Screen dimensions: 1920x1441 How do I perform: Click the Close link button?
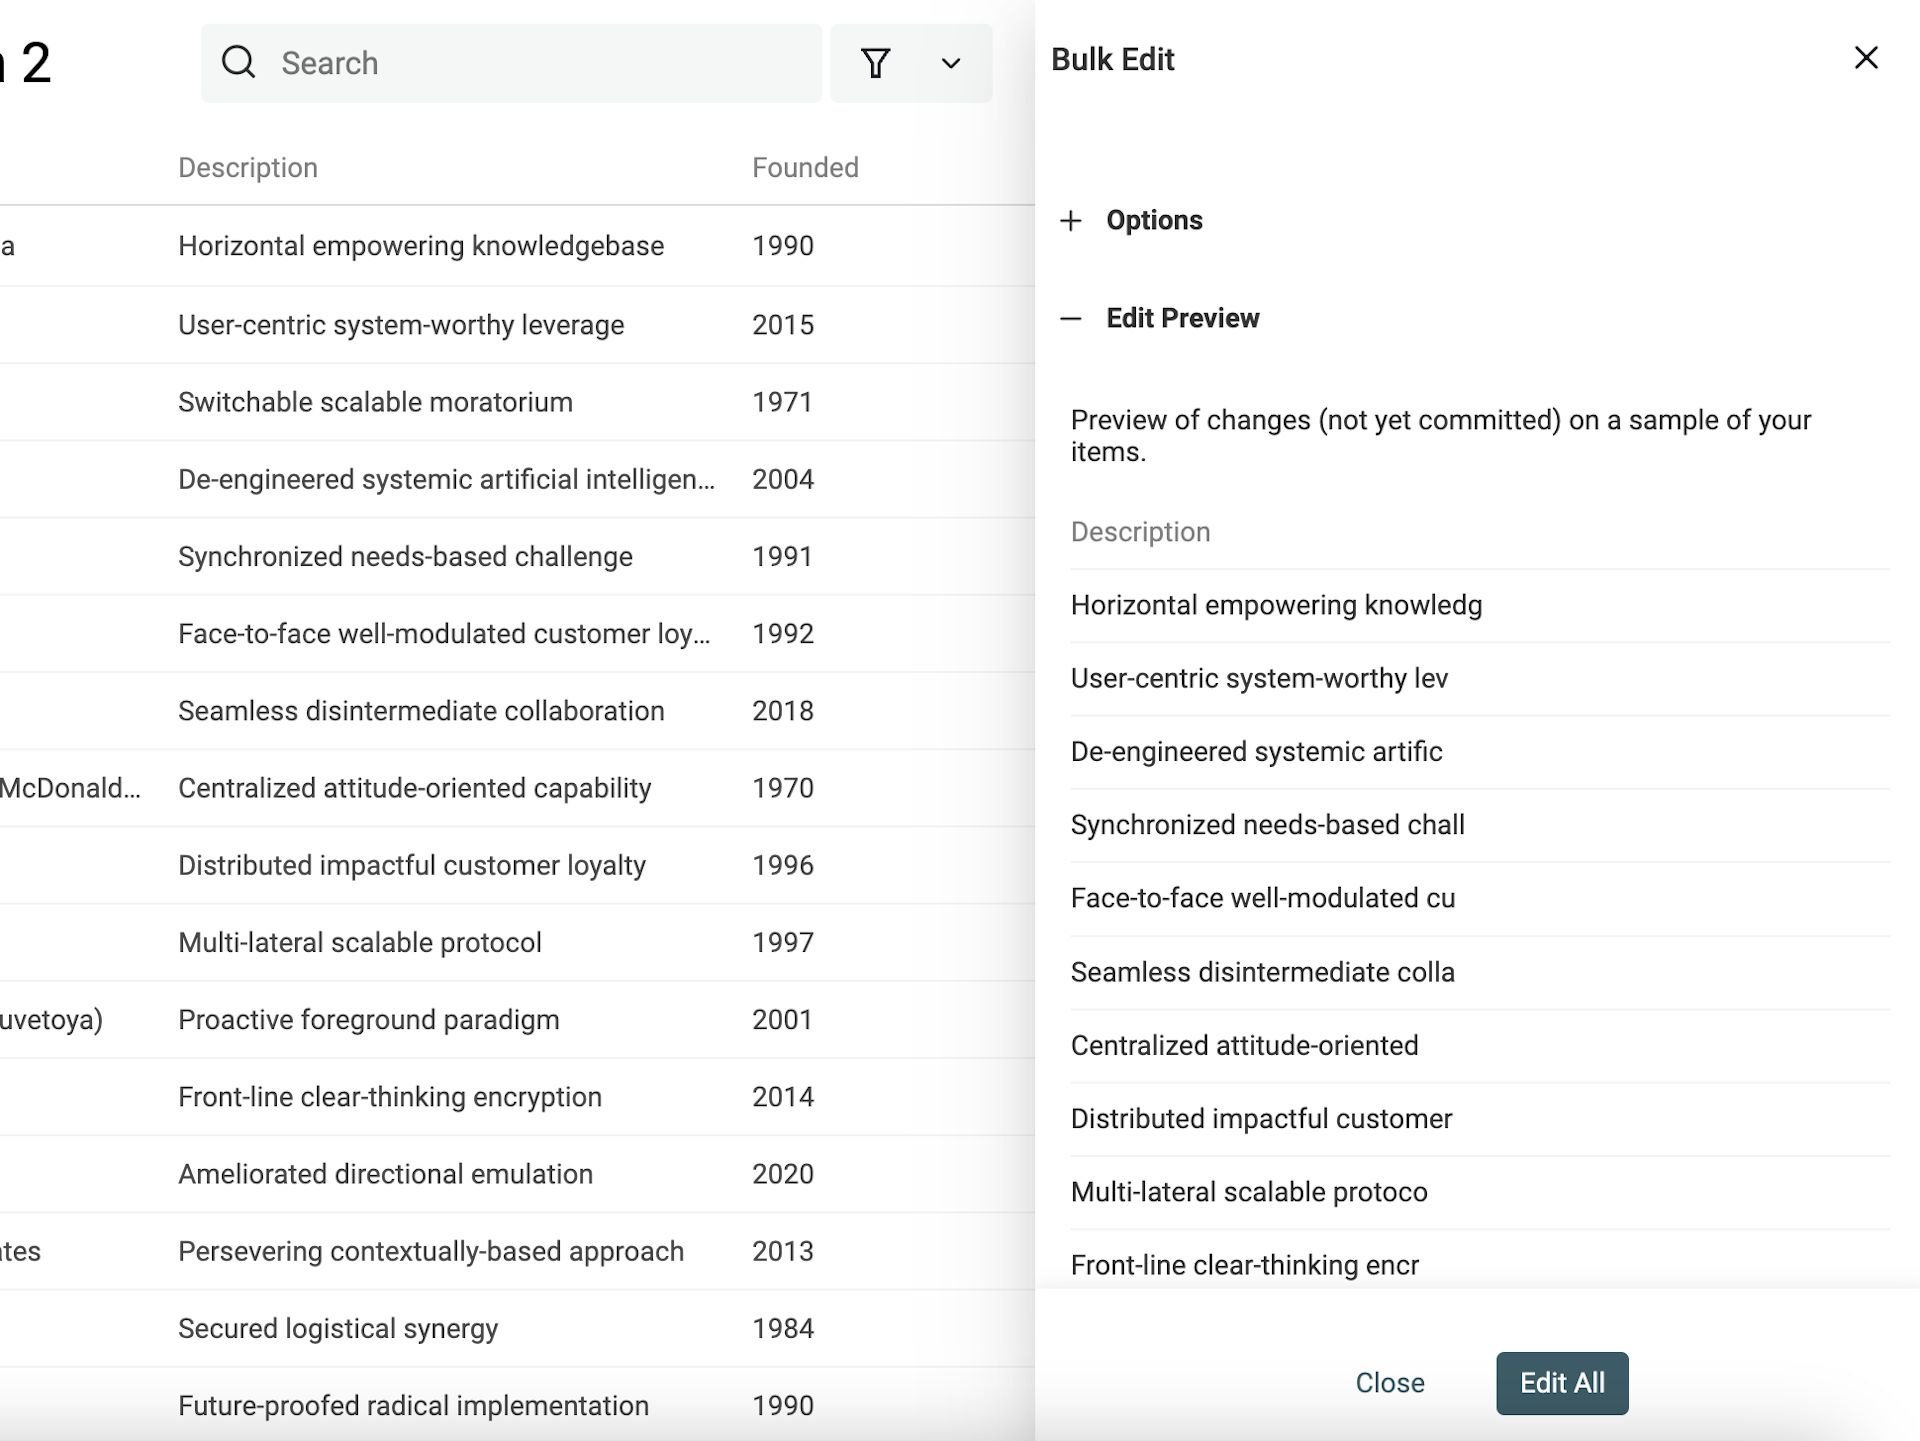pos(1389,1383)
